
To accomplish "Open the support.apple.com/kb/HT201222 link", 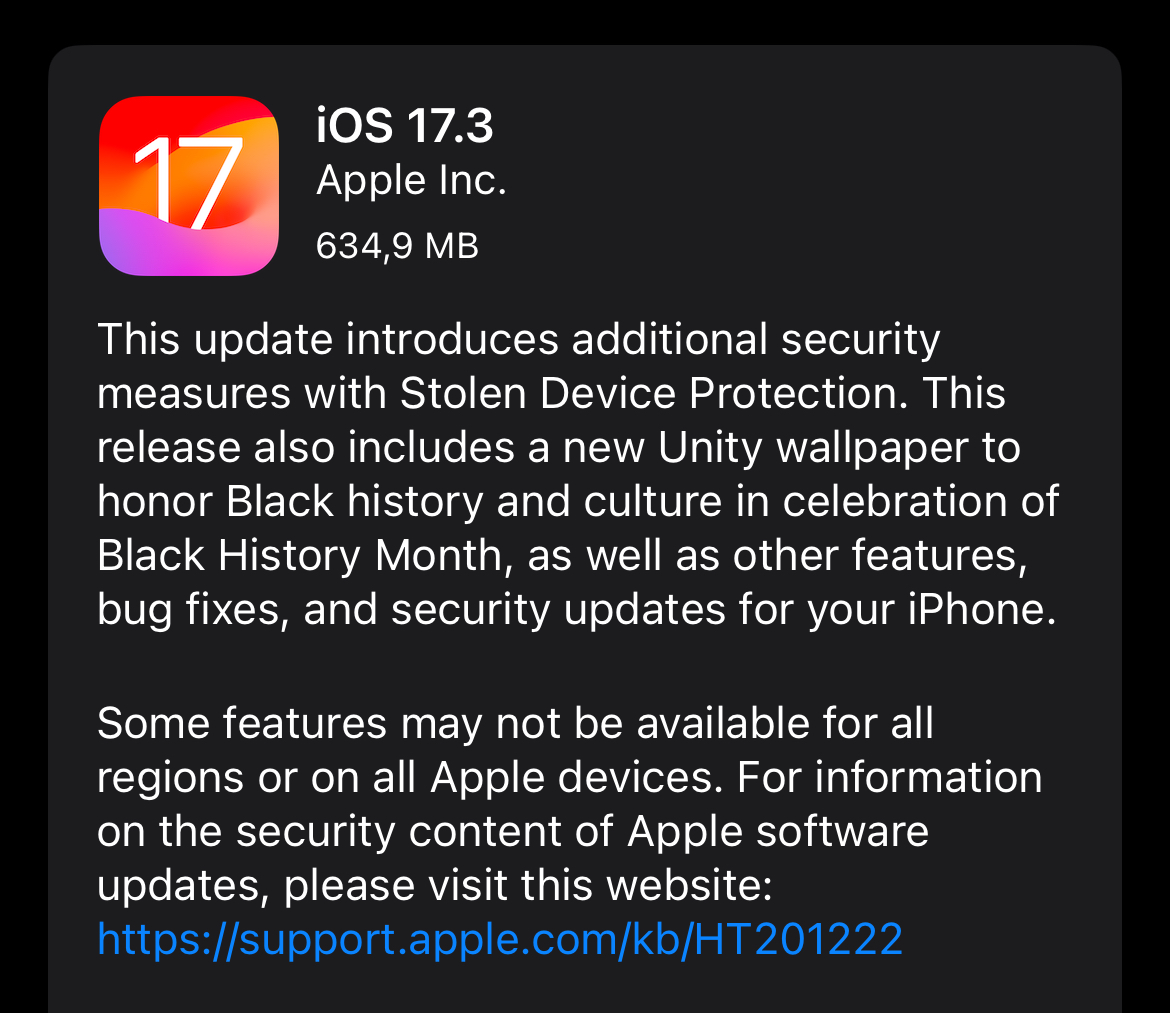I will click(x=500, y=939).
